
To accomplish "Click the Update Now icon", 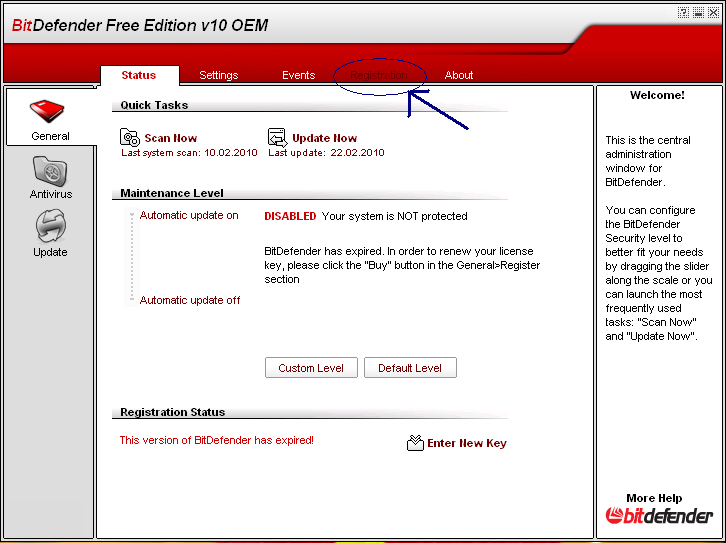I will 277,137.
